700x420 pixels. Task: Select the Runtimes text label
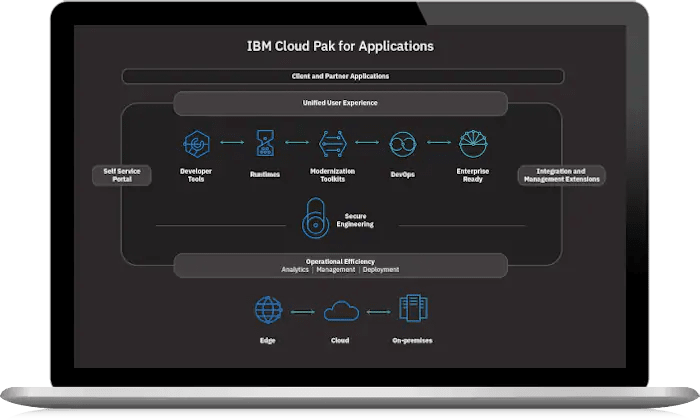(x=265, y=175)
